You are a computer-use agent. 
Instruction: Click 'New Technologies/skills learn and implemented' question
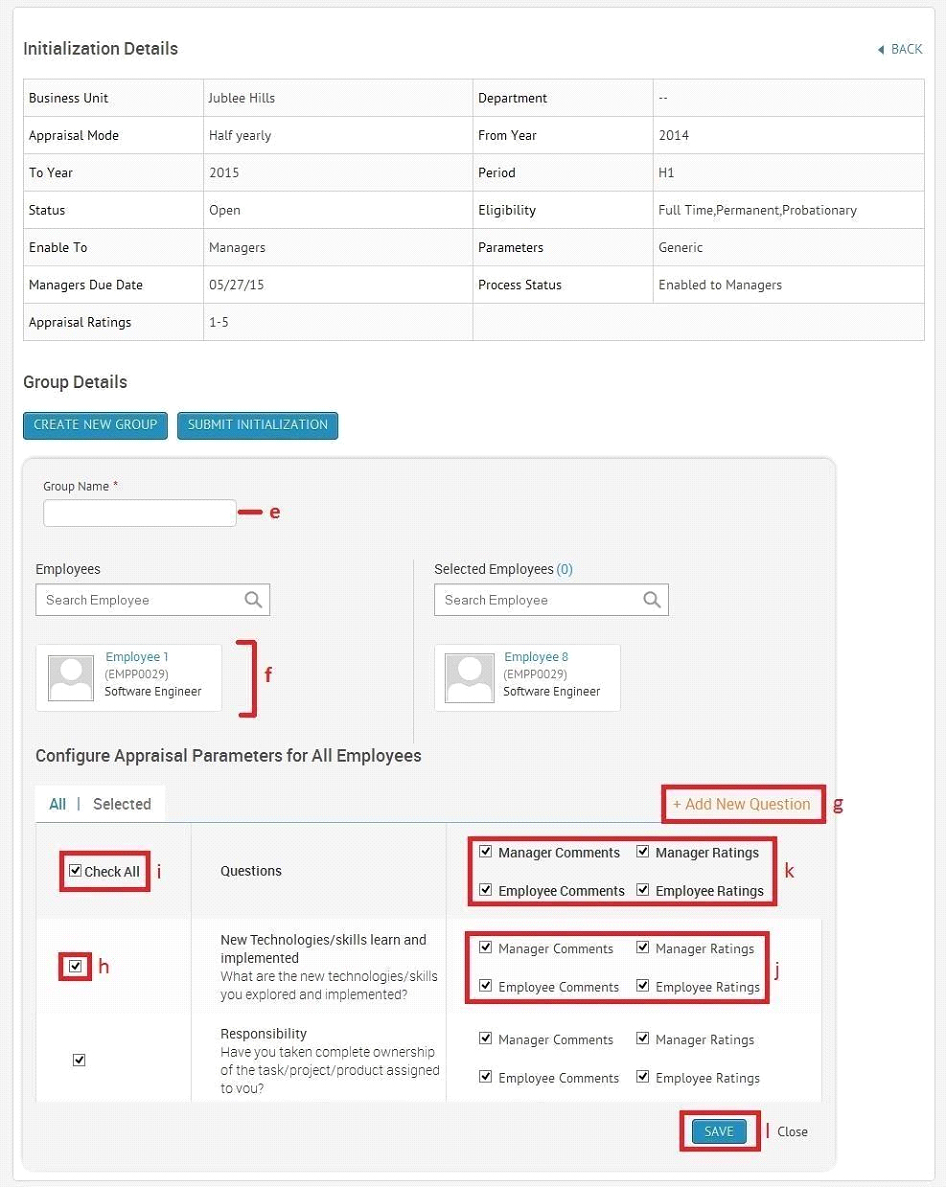tap(323, 949)
